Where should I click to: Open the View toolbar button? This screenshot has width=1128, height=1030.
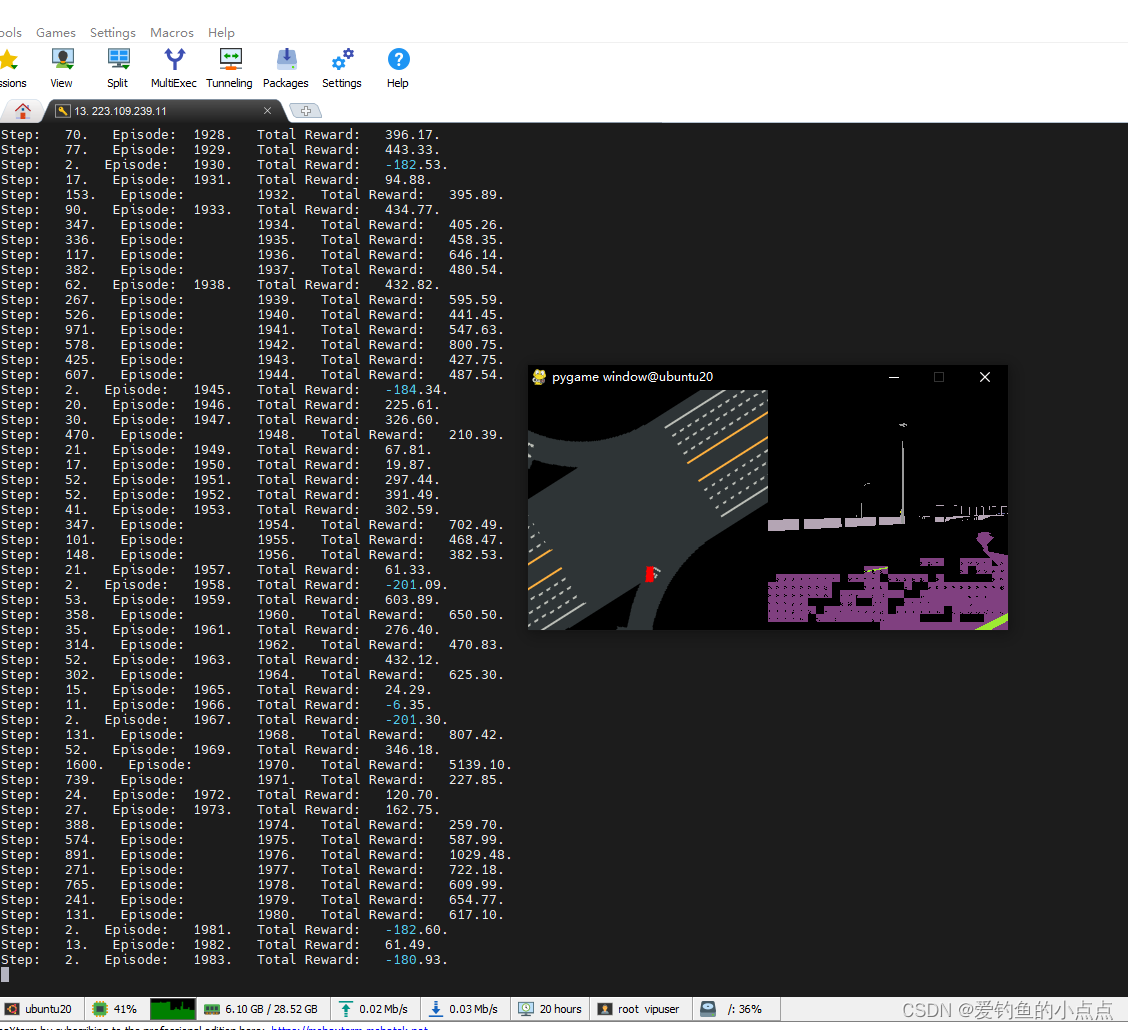(x=62, y=68)
